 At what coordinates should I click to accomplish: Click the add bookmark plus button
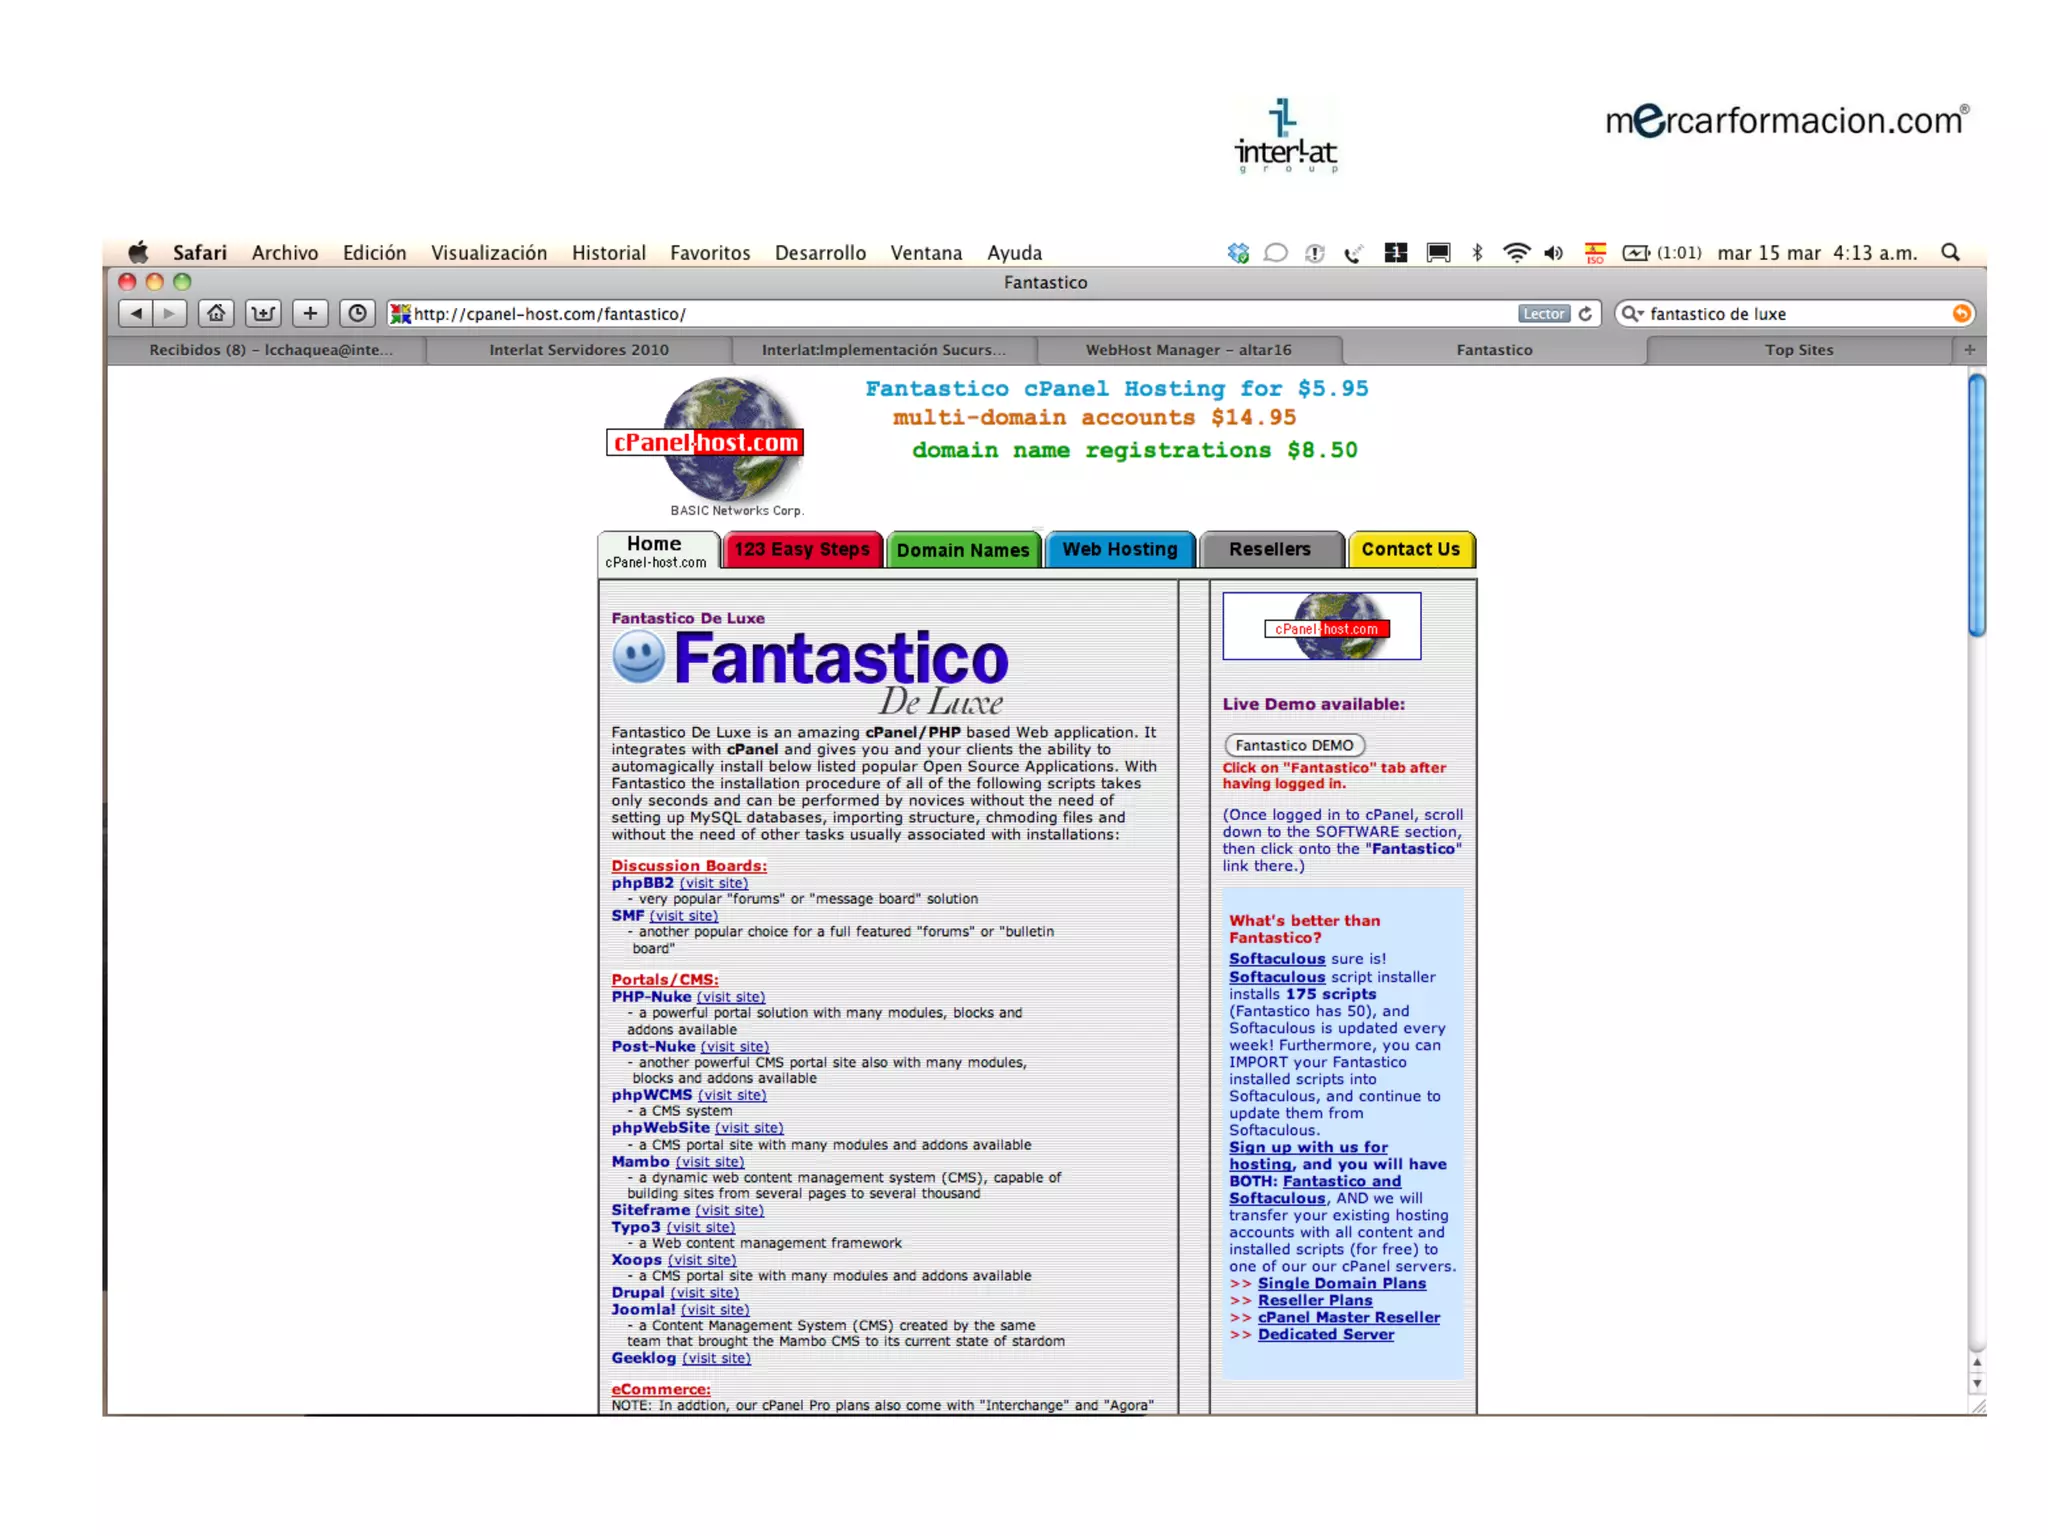(x=310, y=314)
